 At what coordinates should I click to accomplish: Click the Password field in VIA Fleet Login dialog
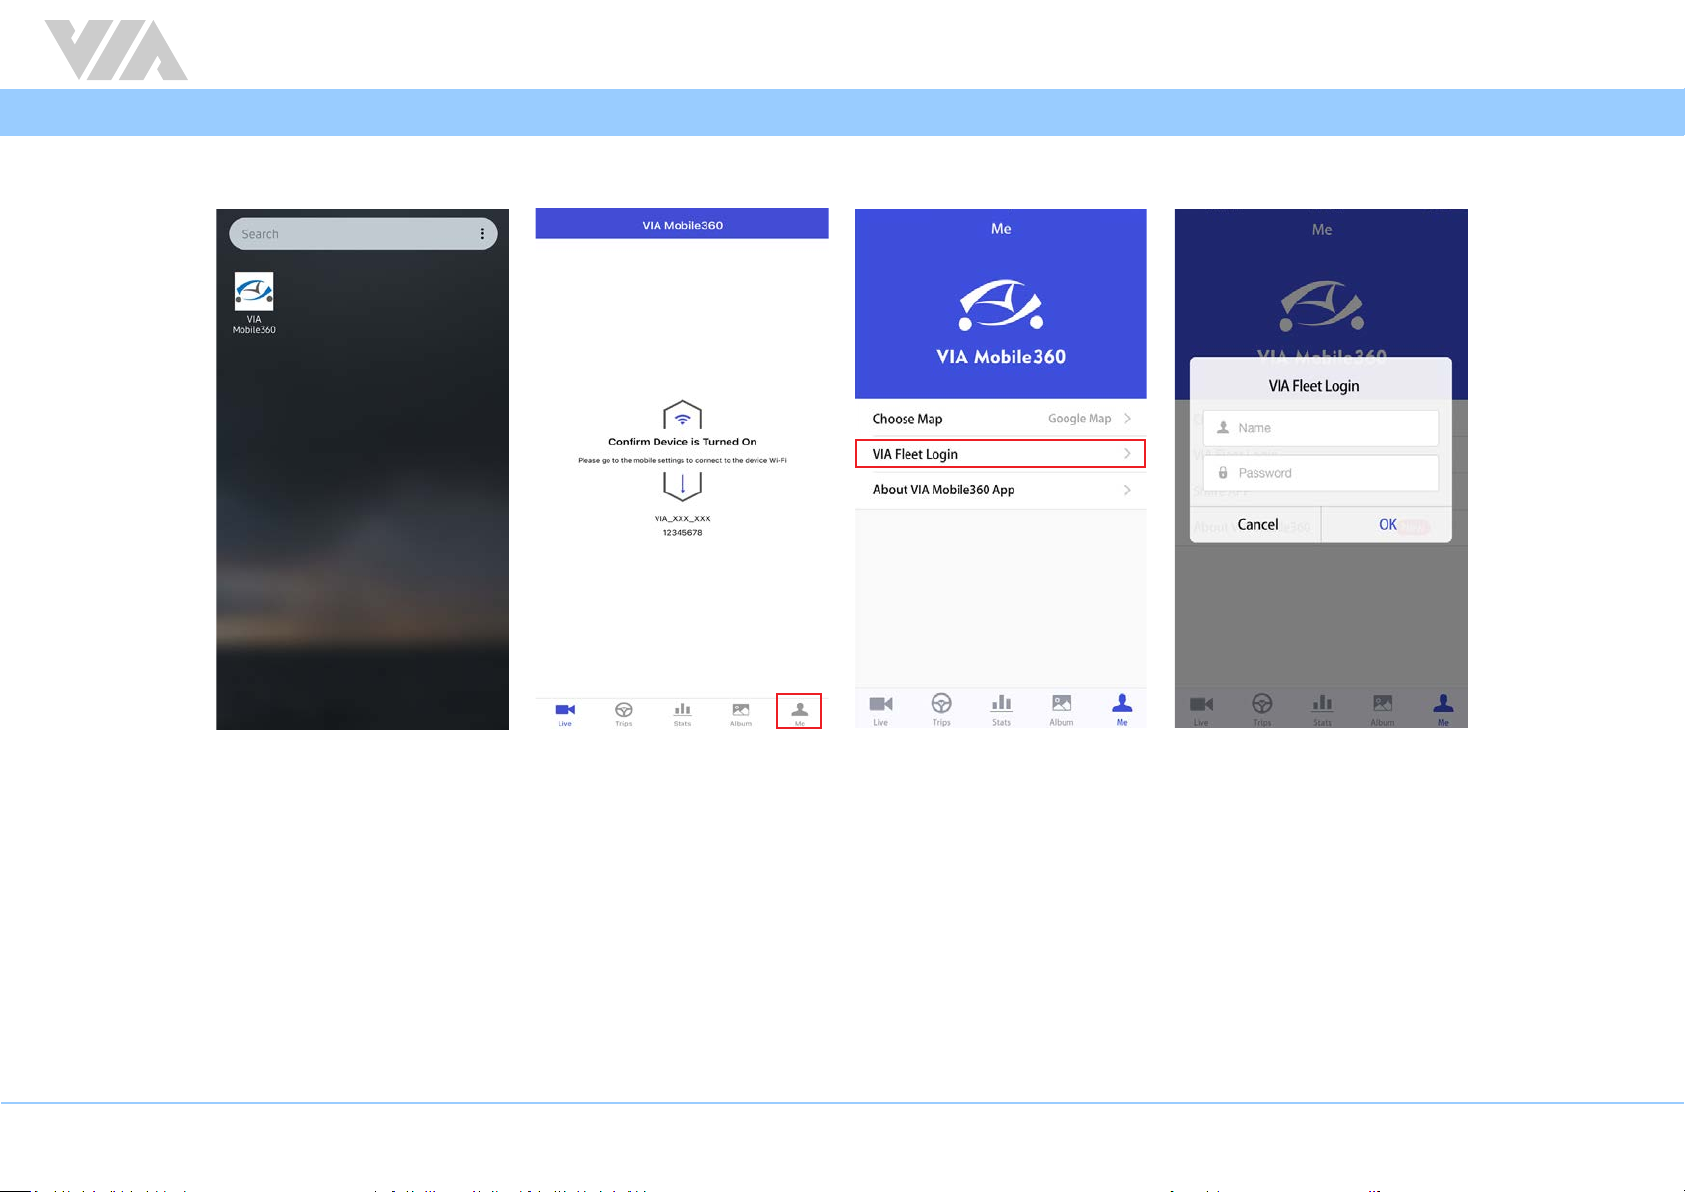point(1321,473)
